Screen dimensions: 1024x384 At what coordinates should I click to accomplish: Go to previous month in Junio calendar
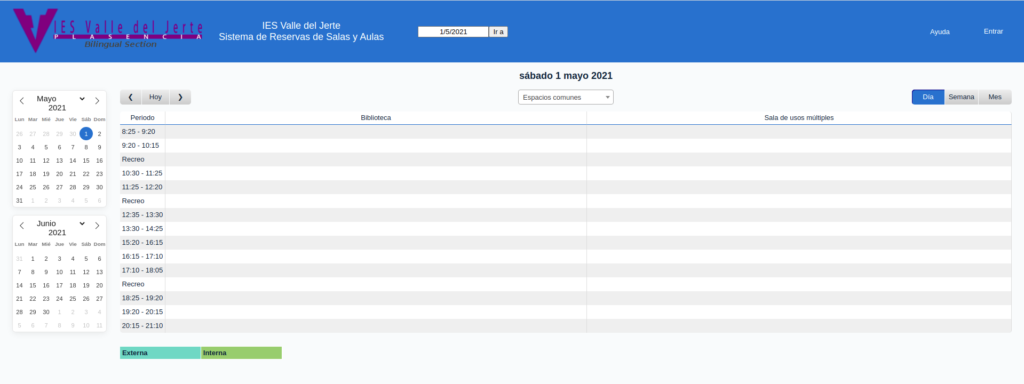click(22, 225)
